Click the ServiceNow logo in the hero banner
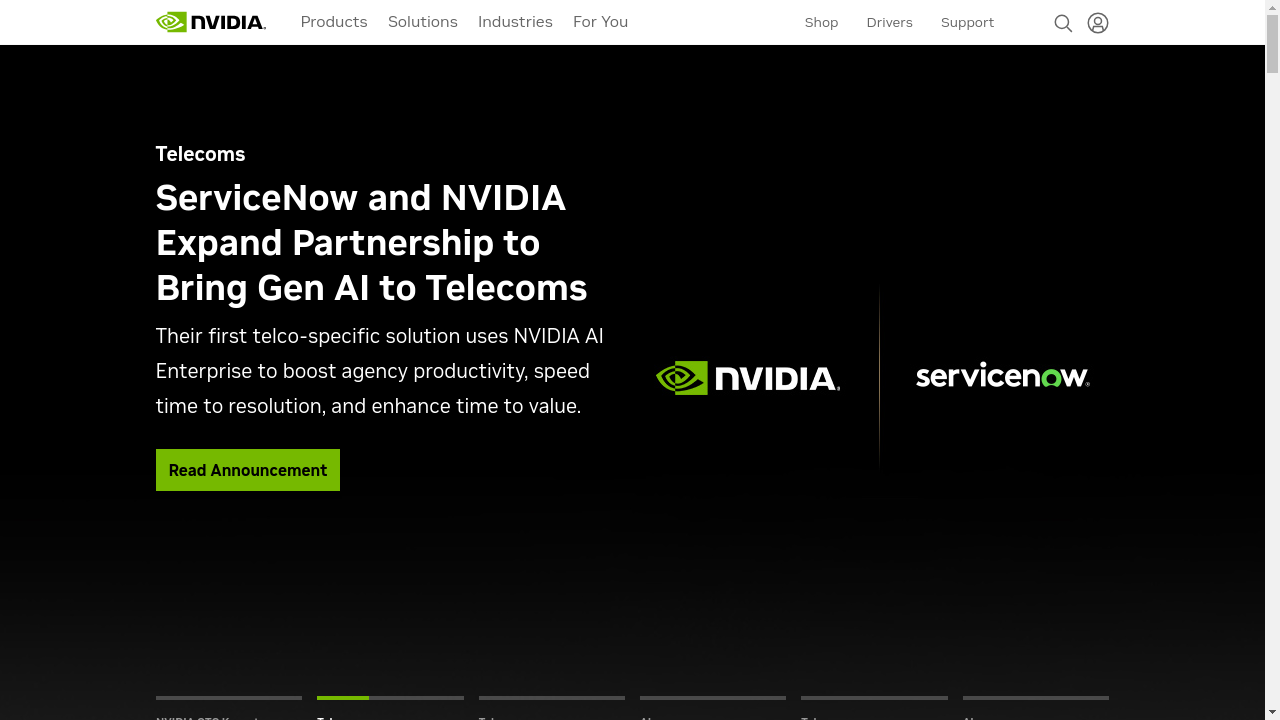 [x=1002, y=376]
